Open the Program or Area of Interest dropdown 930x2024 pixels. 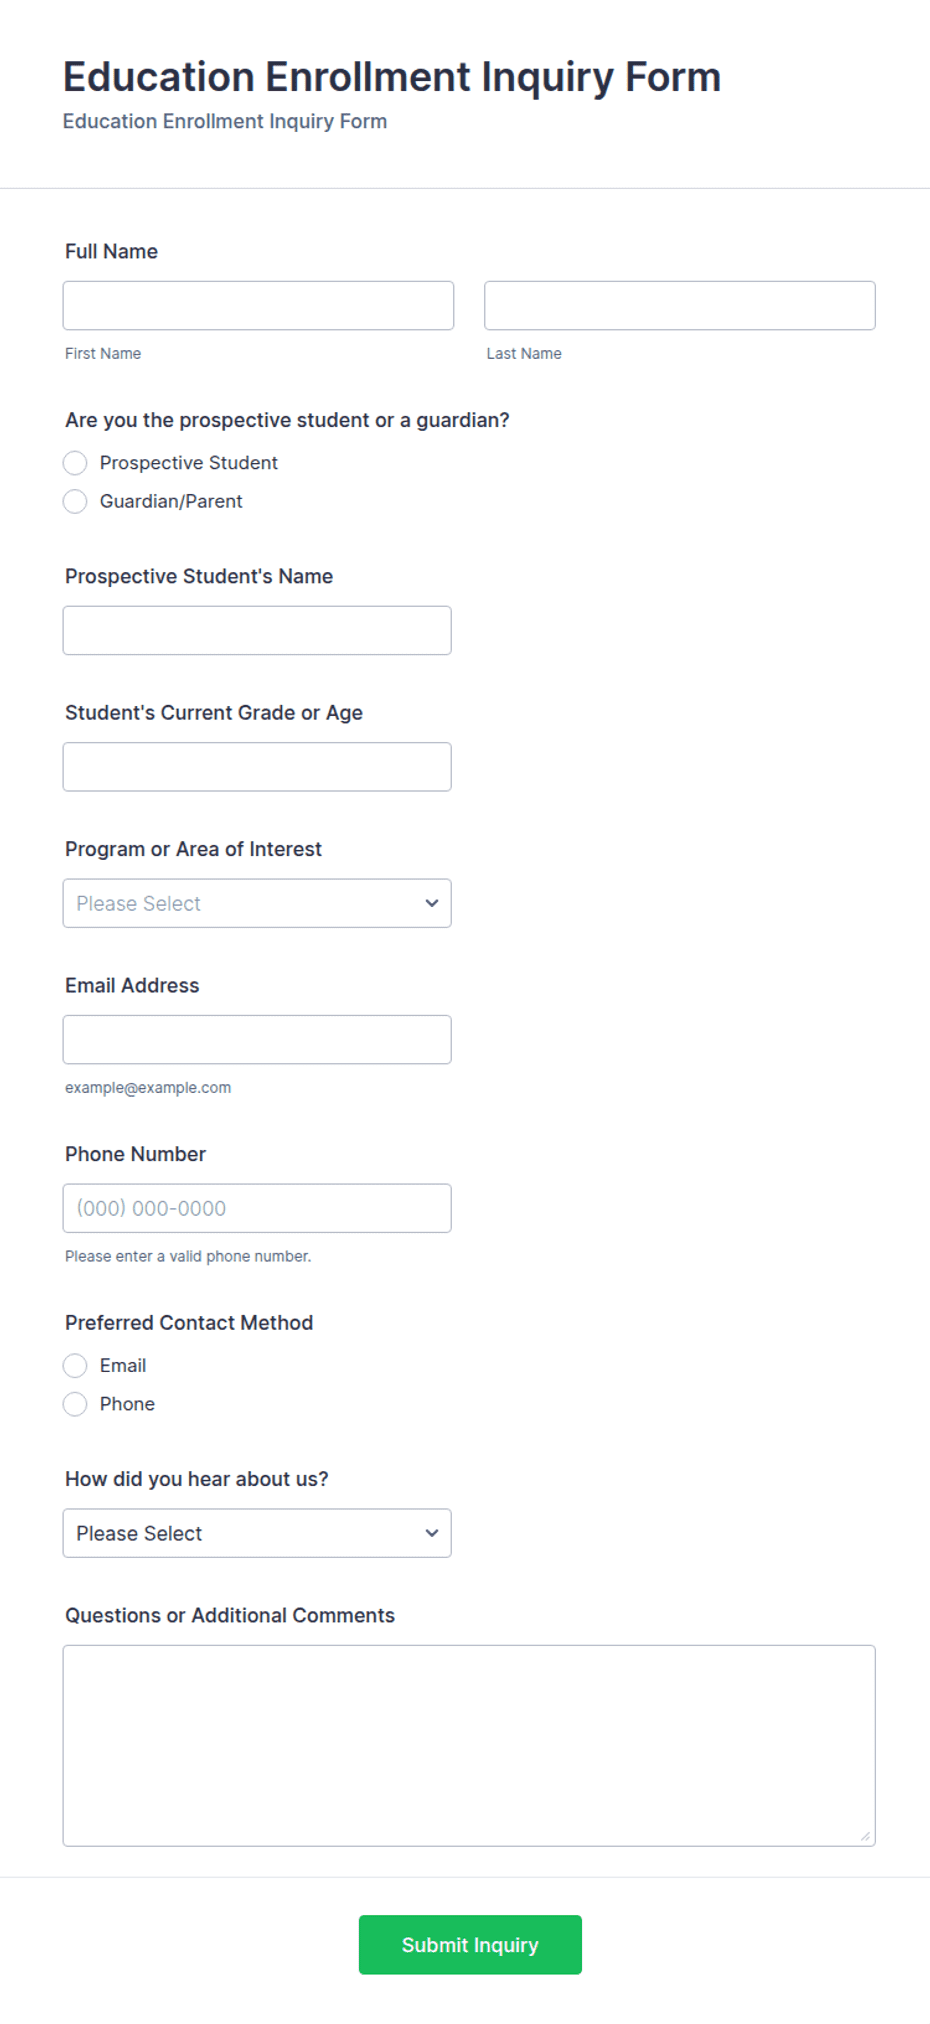(x=257, y=903)
